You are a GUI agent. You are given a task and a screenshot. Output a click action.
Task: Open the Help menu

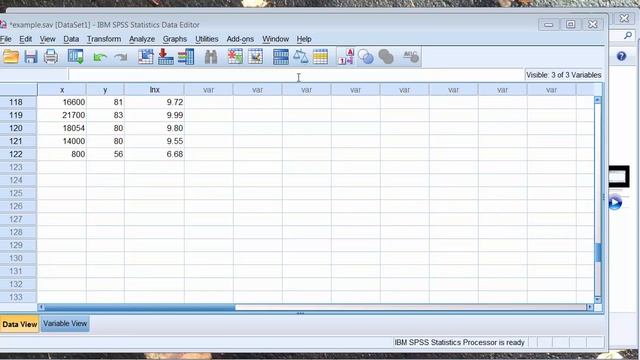[304, 39]
